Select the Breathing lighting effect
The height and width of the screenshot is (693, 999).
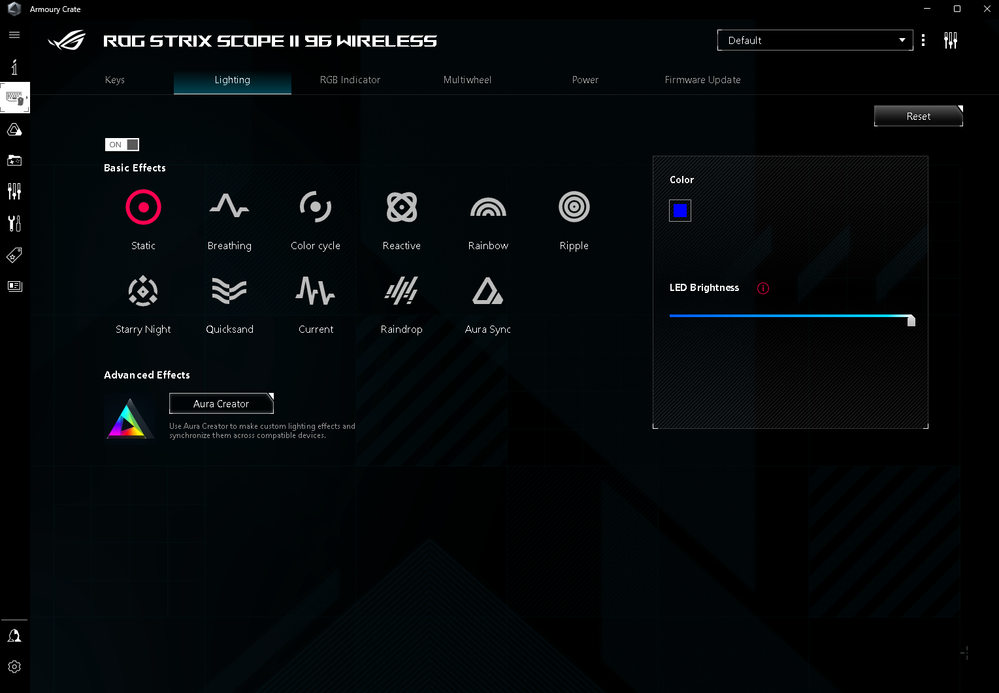pos(229,220)
